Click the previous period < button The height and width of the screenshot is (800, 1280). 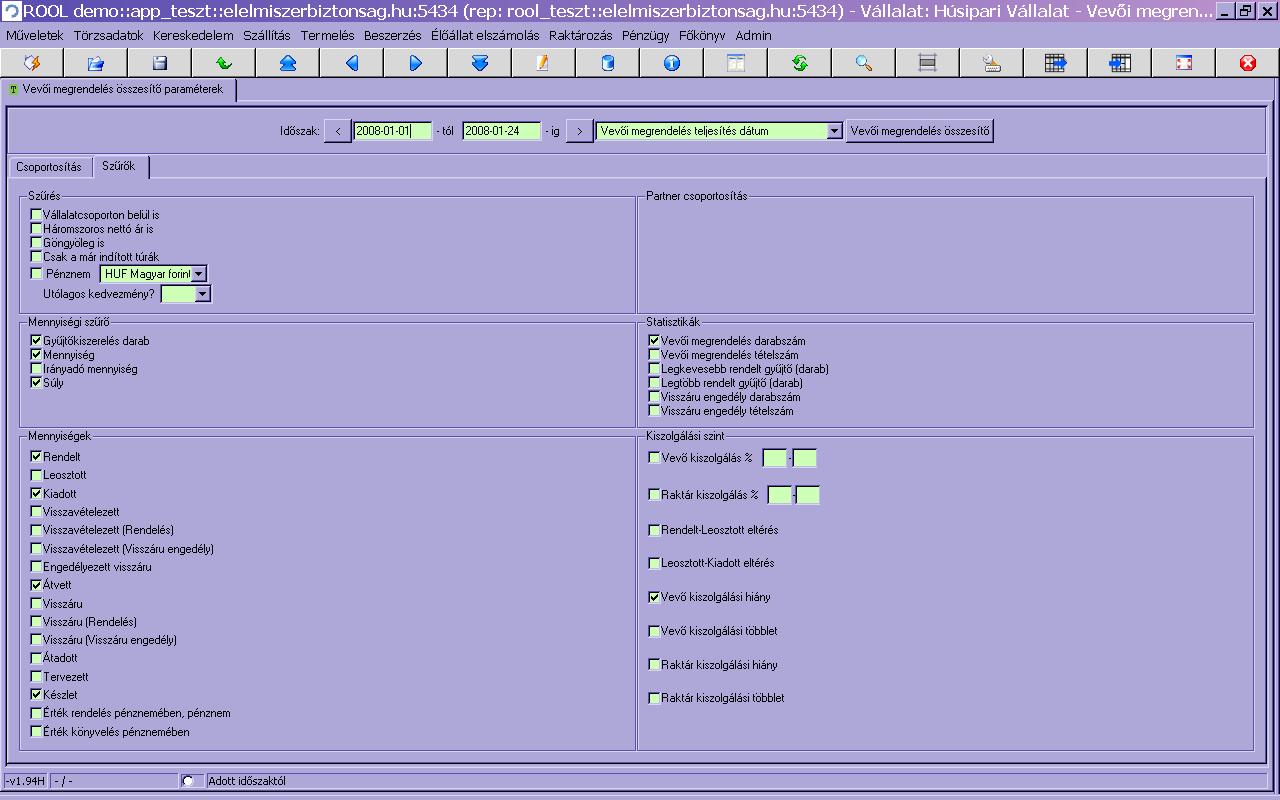(x=338, y=131)
